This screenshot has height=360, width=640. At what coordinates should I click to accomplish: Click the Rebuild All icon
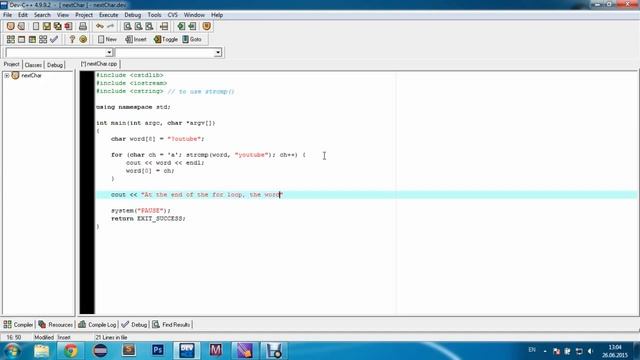(x=43, y=39)
